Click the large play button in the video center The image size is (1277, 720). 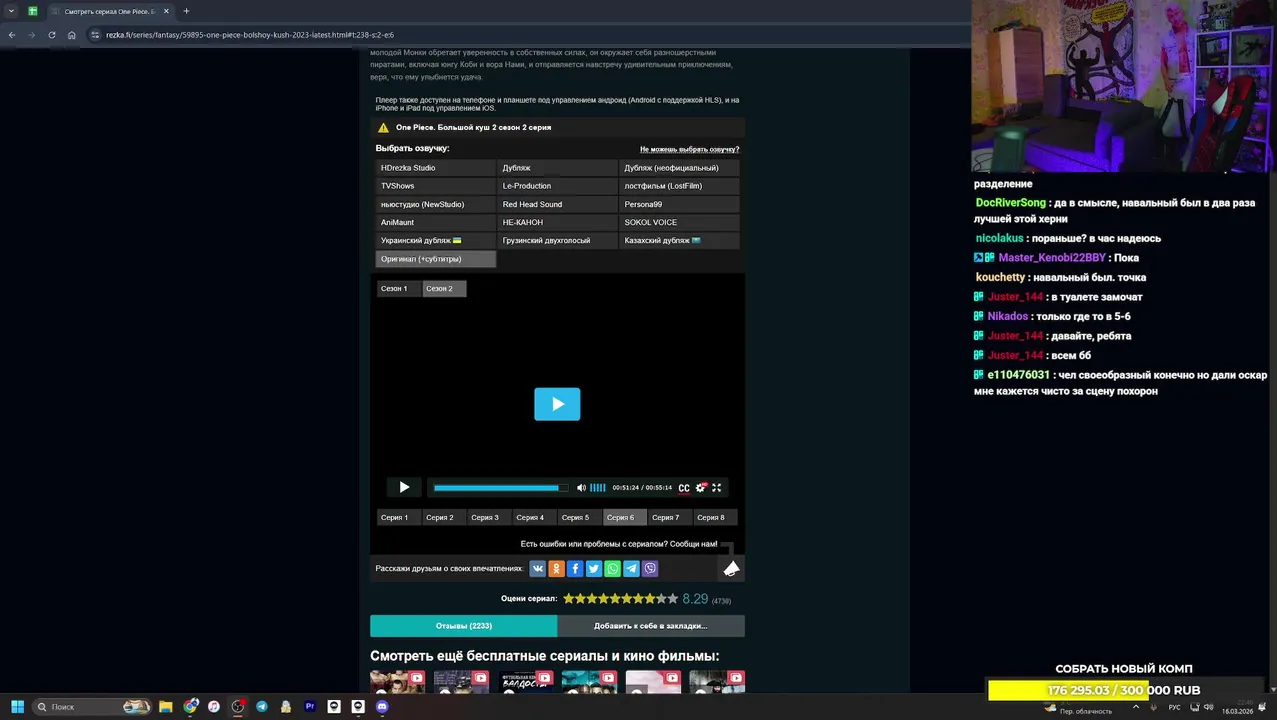click(x=557, y=404)
